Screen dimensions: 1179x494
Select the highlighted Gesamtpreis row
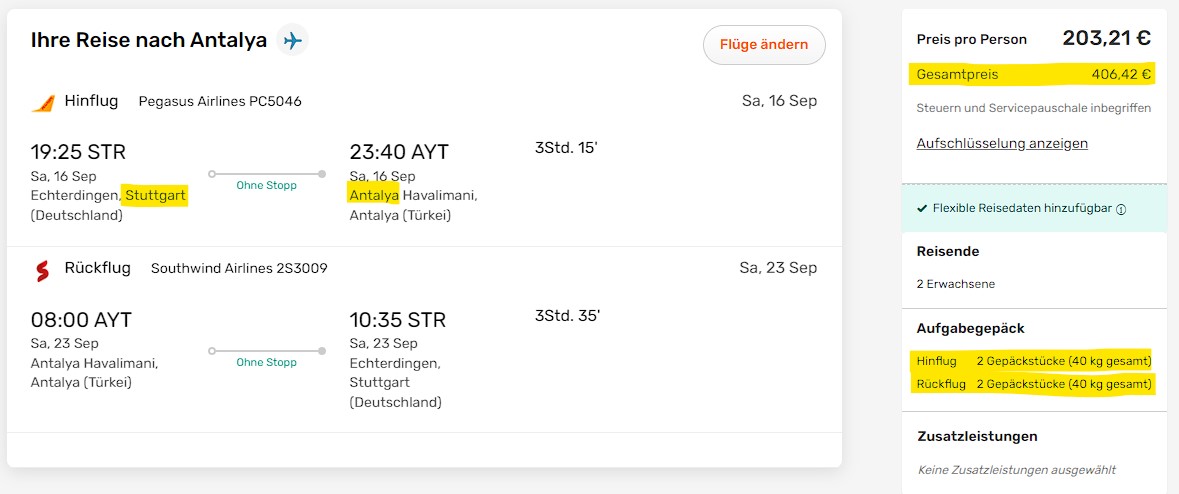1033,74
